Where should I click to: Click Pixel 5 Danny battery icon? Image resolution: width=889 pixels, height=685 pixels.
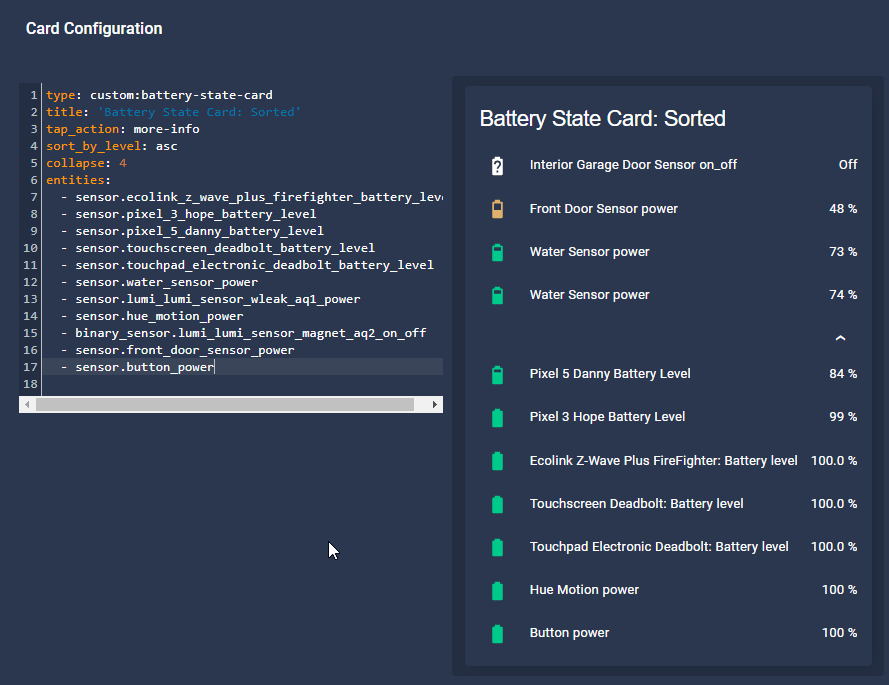click(497, 375)
